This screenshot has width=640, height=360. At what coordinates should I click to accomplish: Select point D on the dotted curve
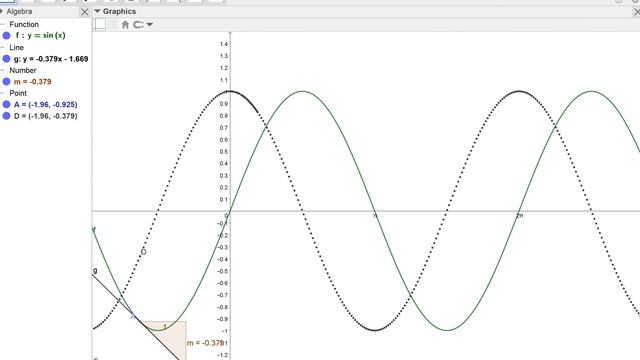click(x=143, y=252)
